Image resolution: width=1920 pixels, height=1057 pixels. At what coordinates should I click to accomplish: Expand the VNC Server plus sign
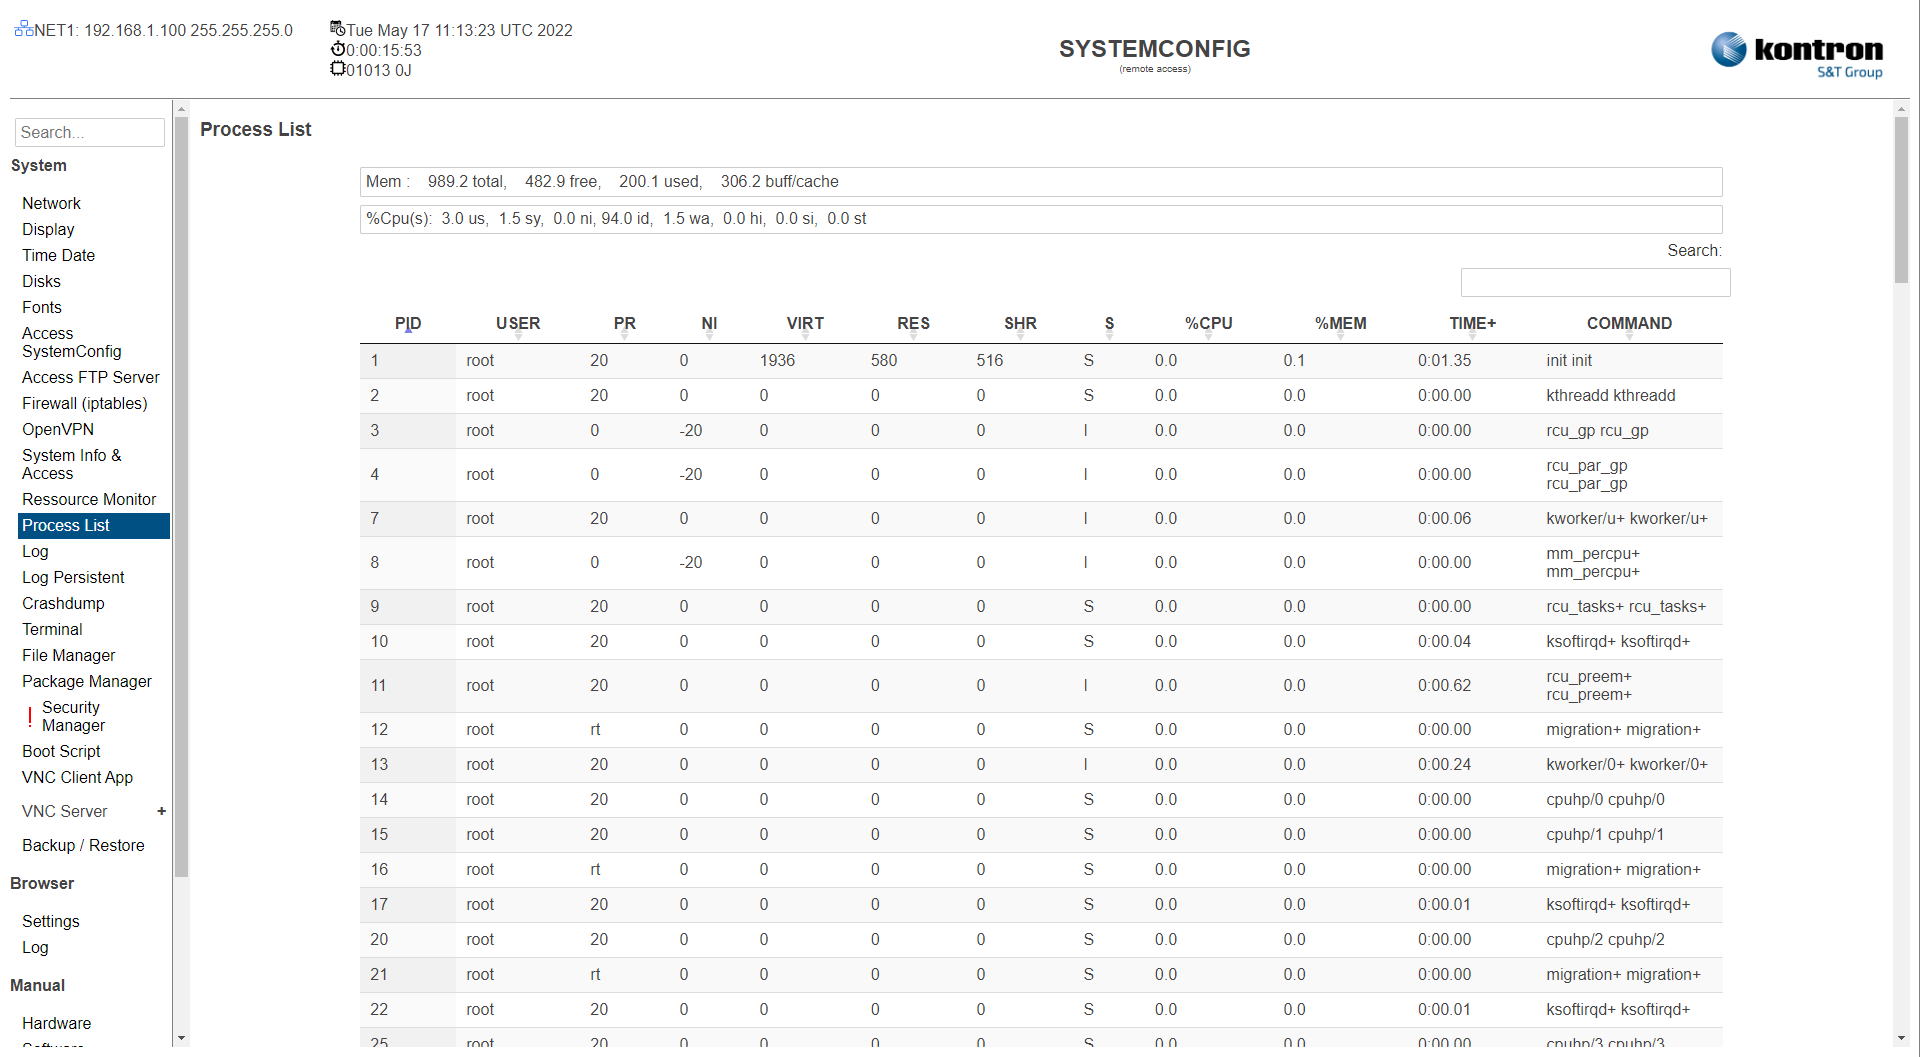[161, 811]
